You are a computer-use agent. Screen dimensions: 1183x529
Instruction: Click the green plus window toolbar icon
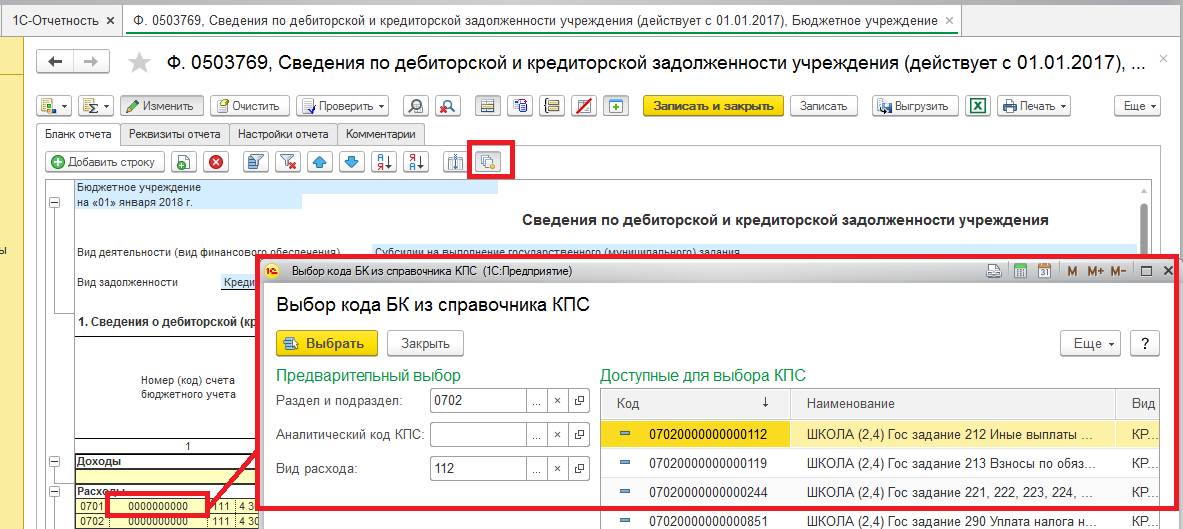click(x=616, y=106)
